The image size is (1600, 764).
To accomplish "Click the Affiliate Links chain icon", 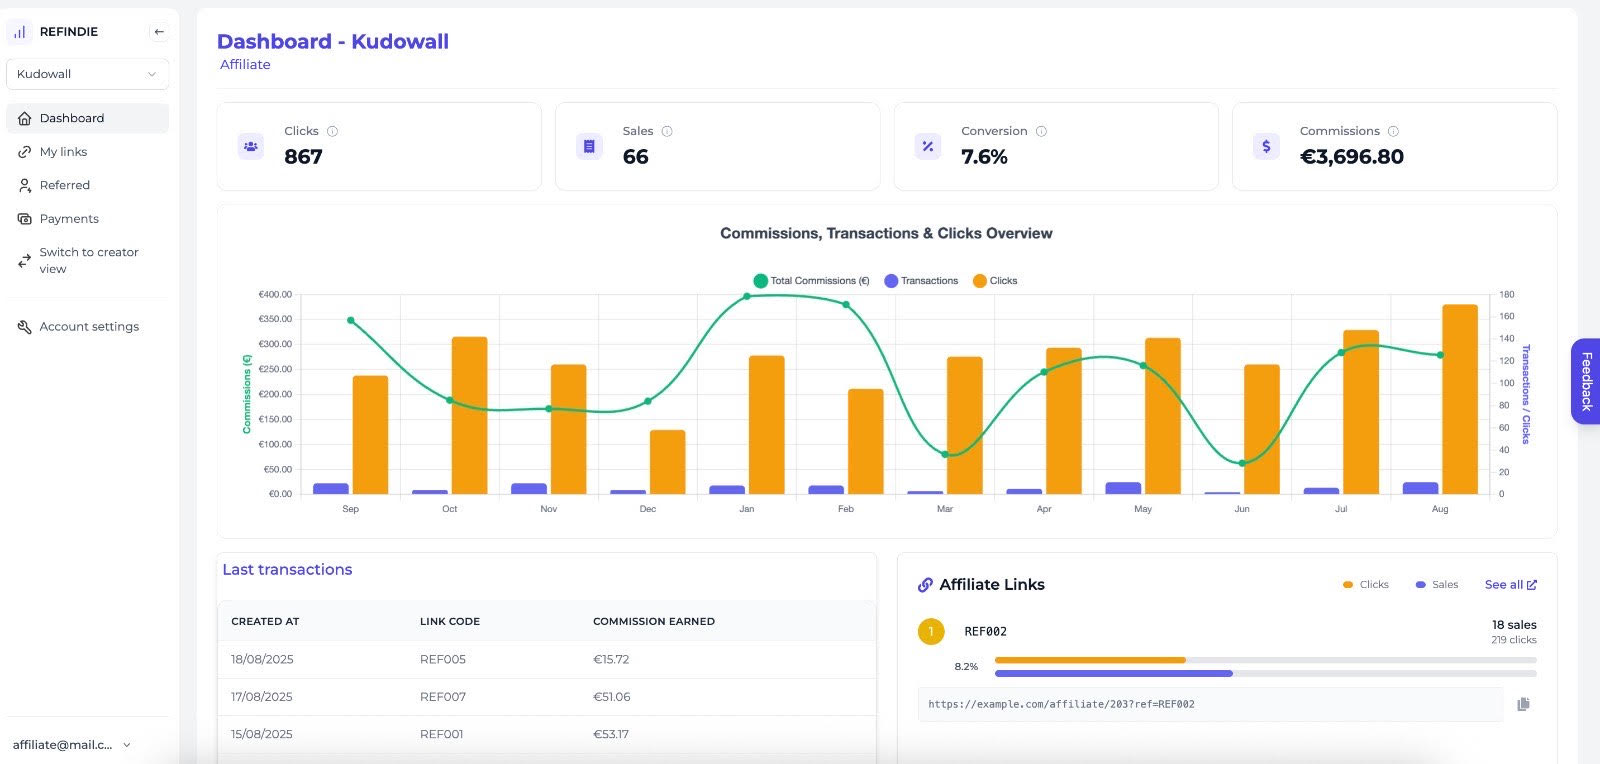I will [x=926, y=585].
